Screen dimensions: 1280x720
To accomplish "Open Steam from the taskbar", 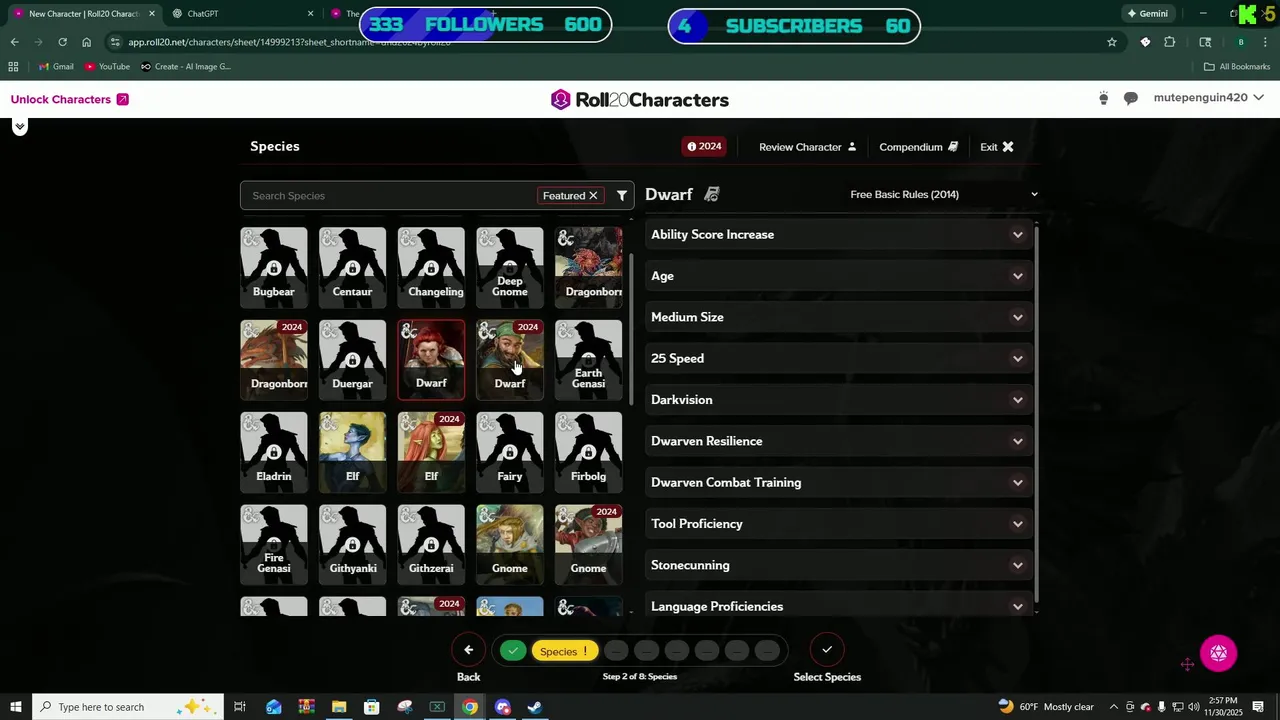I will [535, 707].
